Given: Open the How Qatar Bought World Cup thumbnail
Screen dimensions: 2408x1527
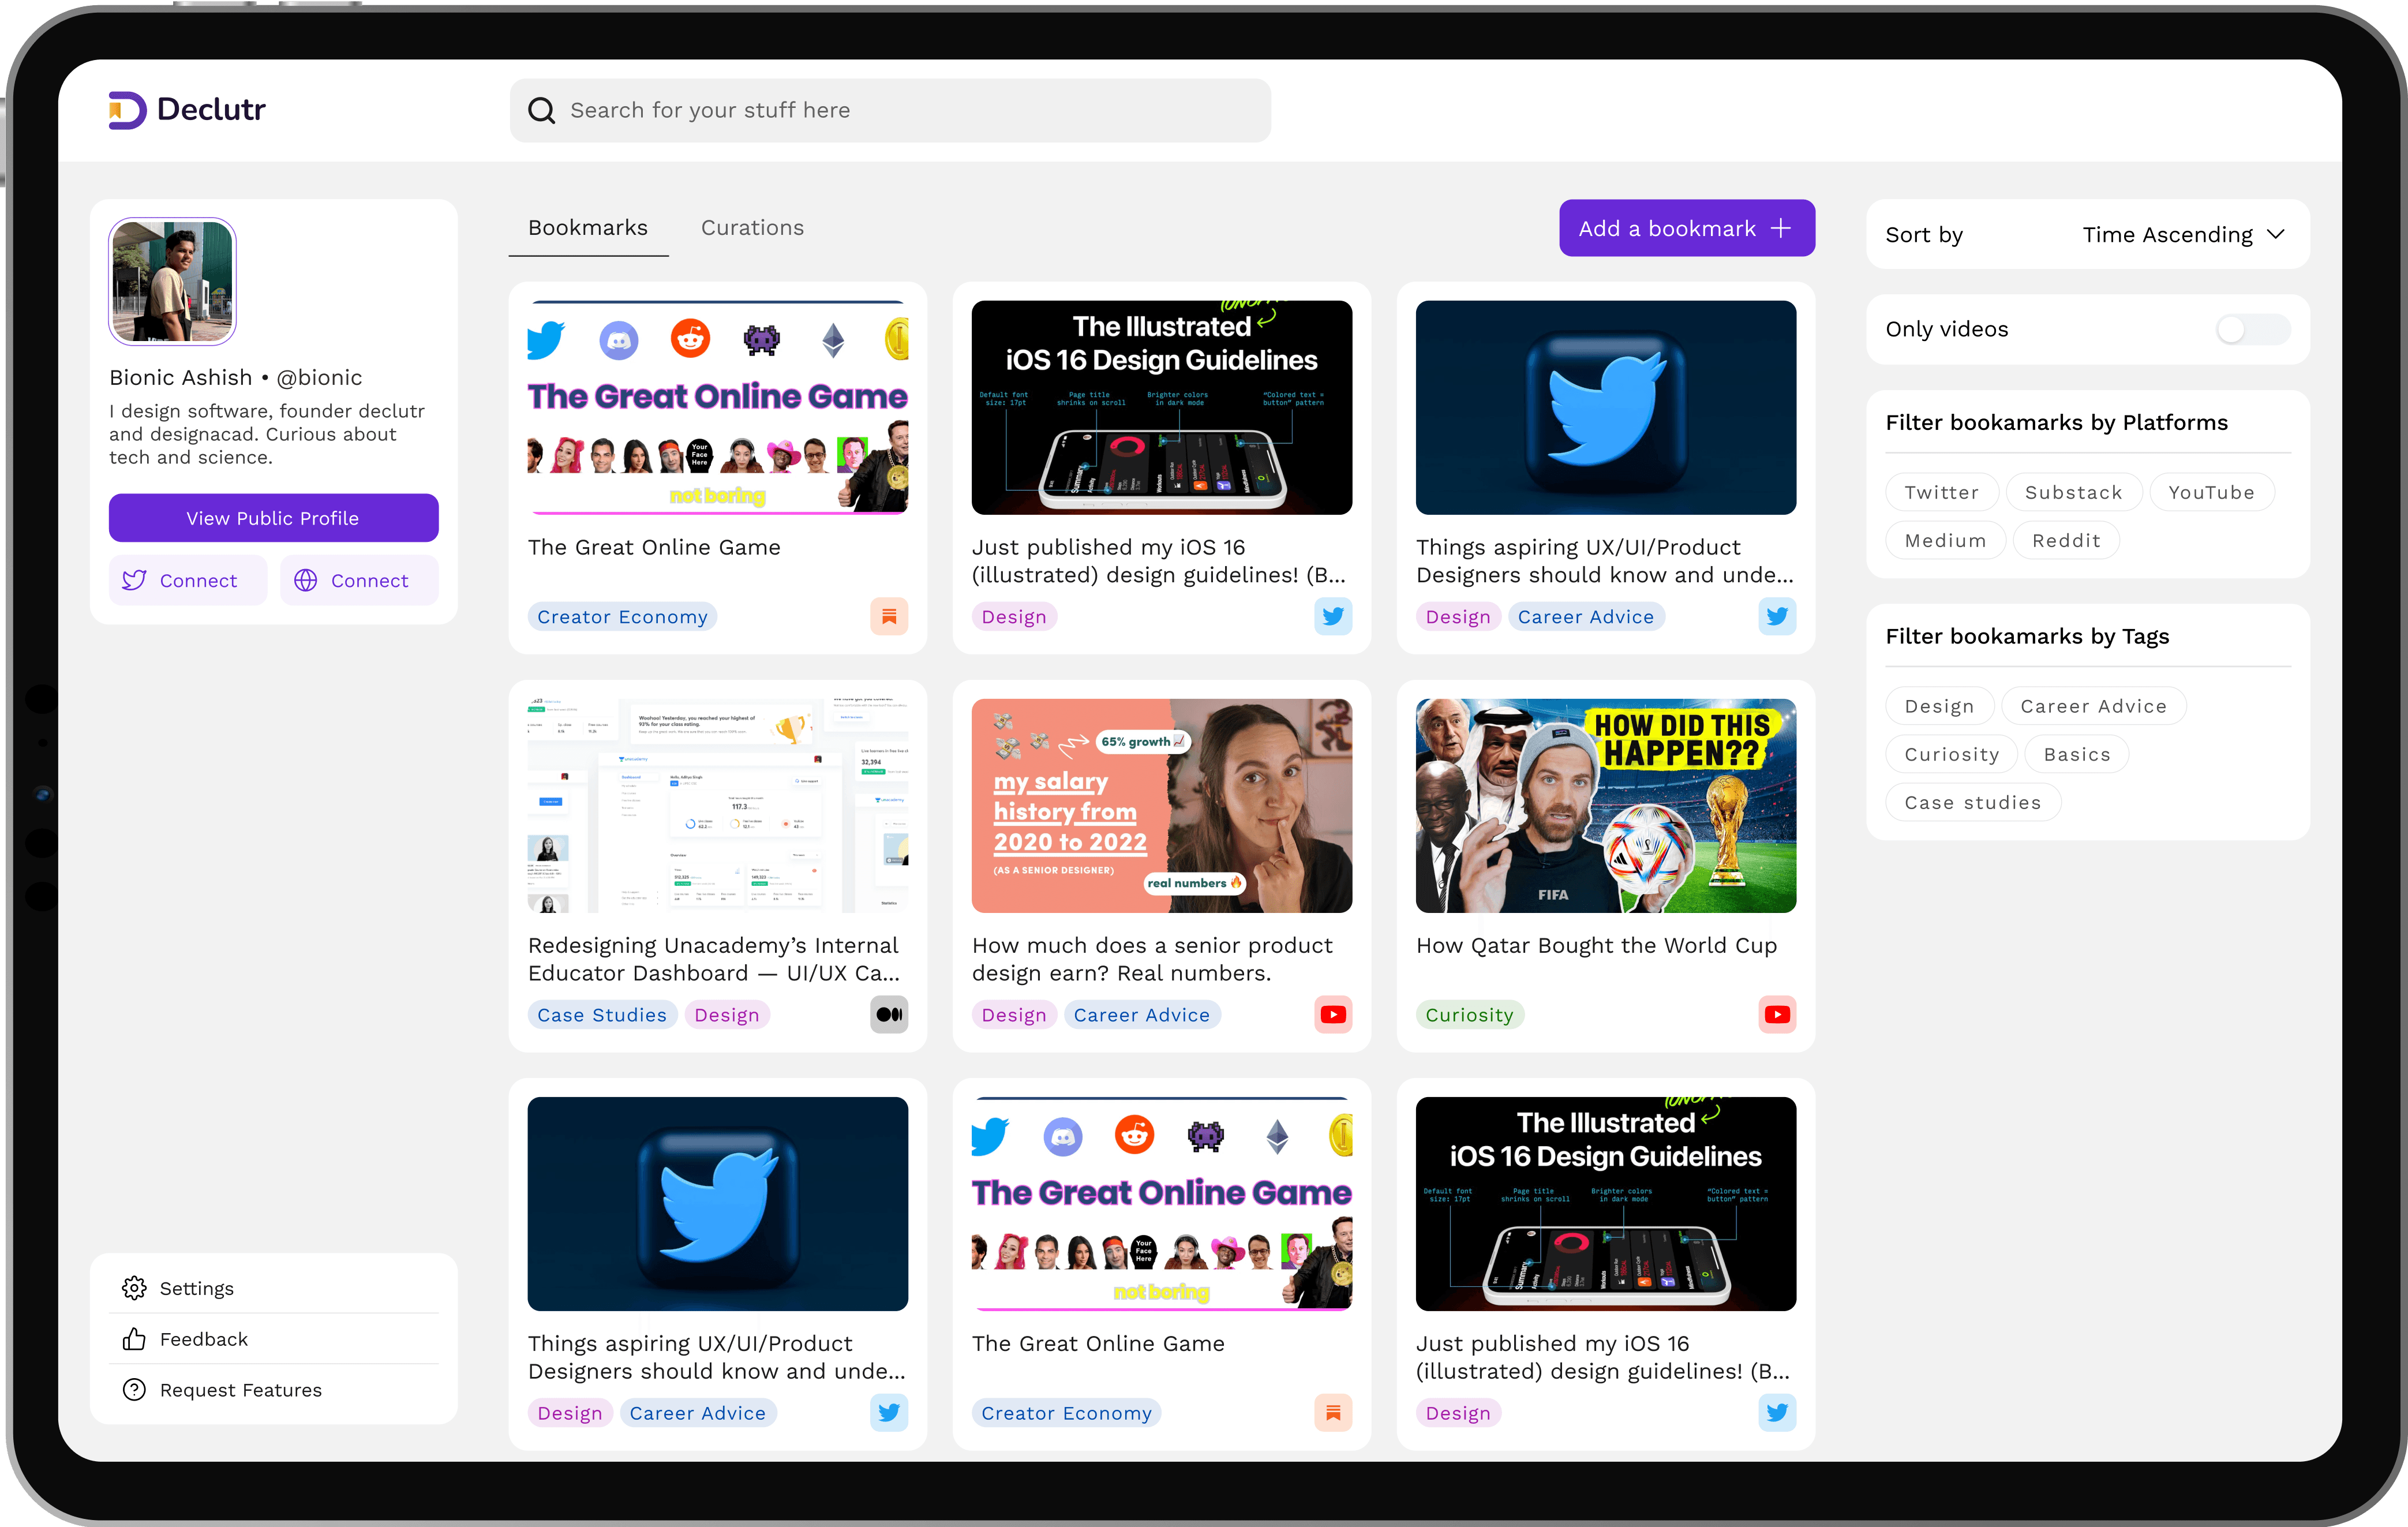Looking at the screenshot, I should (1605, 805).
